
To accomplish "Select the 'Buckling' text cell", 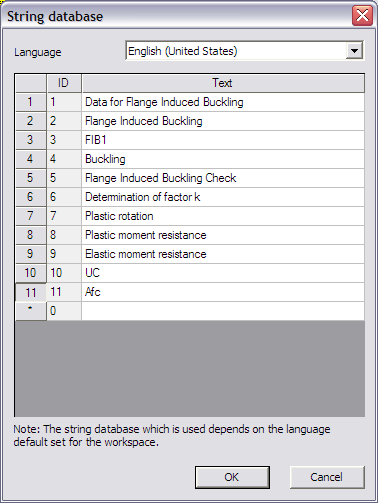I will 223,159.
